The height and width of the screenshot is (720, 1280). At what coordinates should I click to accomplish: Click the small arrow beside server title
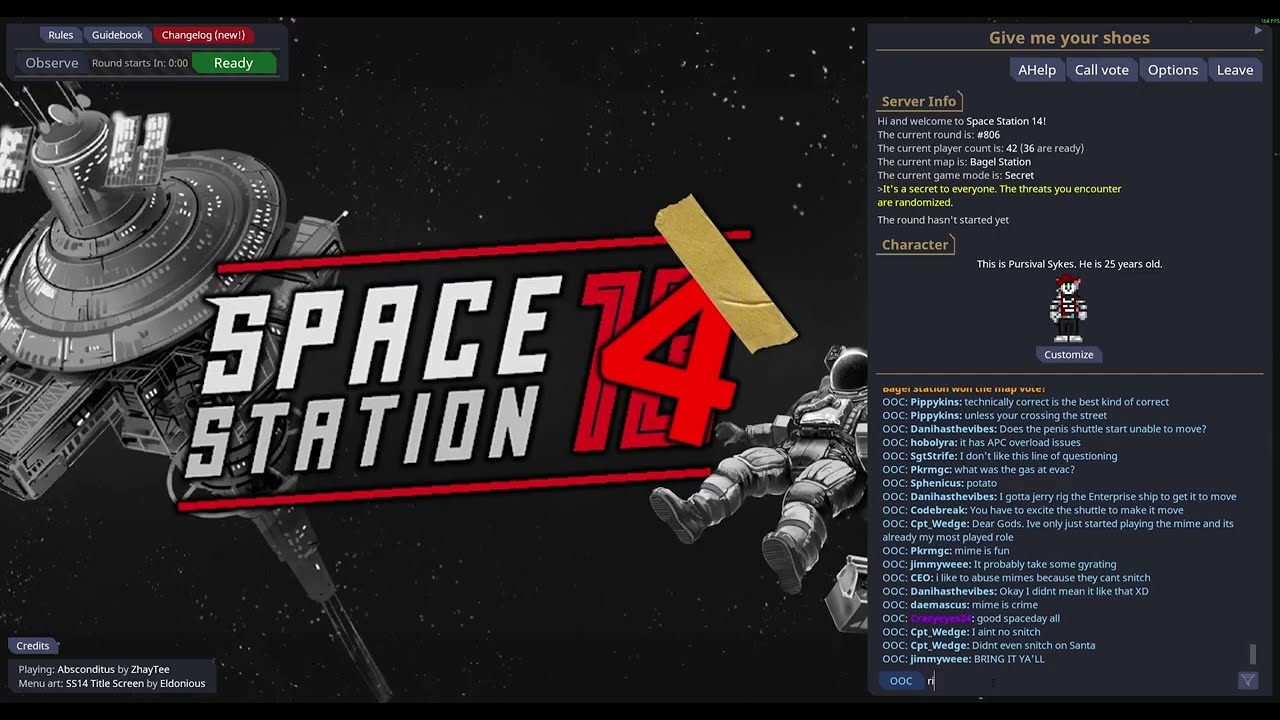(x=1258, y=31)
